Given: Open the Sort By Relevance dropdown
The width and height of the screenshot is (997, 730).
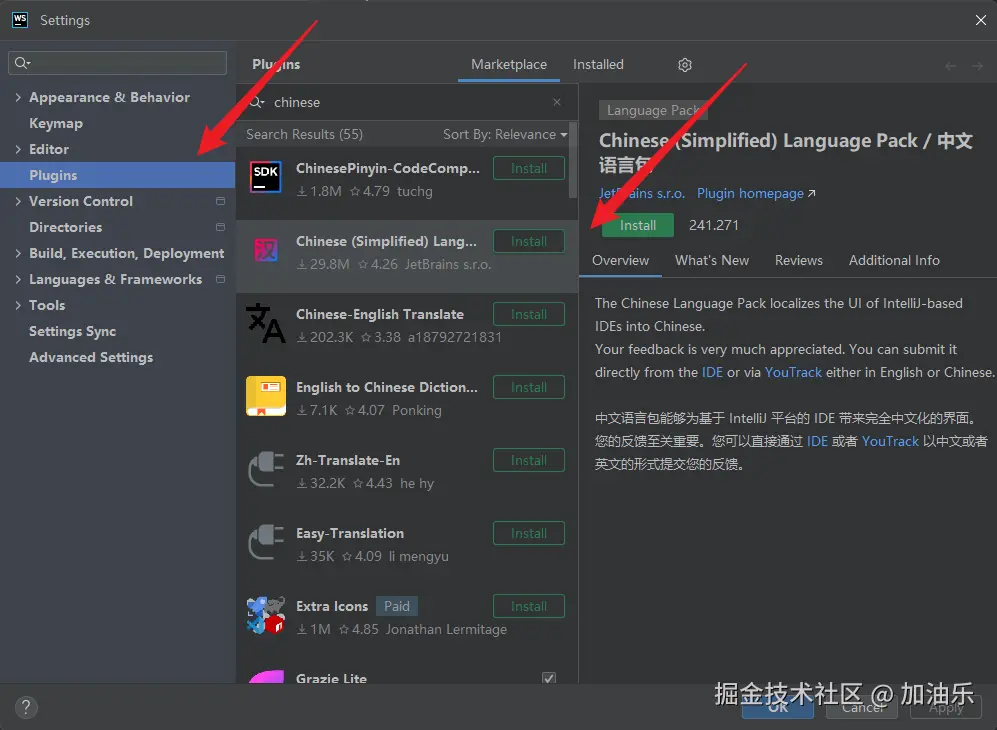Looking at the screenshot, I should click(505, 134).
